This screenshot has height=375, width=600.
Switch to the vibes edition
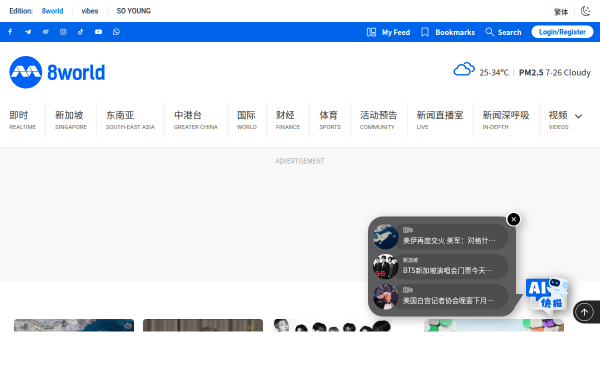[x=90, y=11]
